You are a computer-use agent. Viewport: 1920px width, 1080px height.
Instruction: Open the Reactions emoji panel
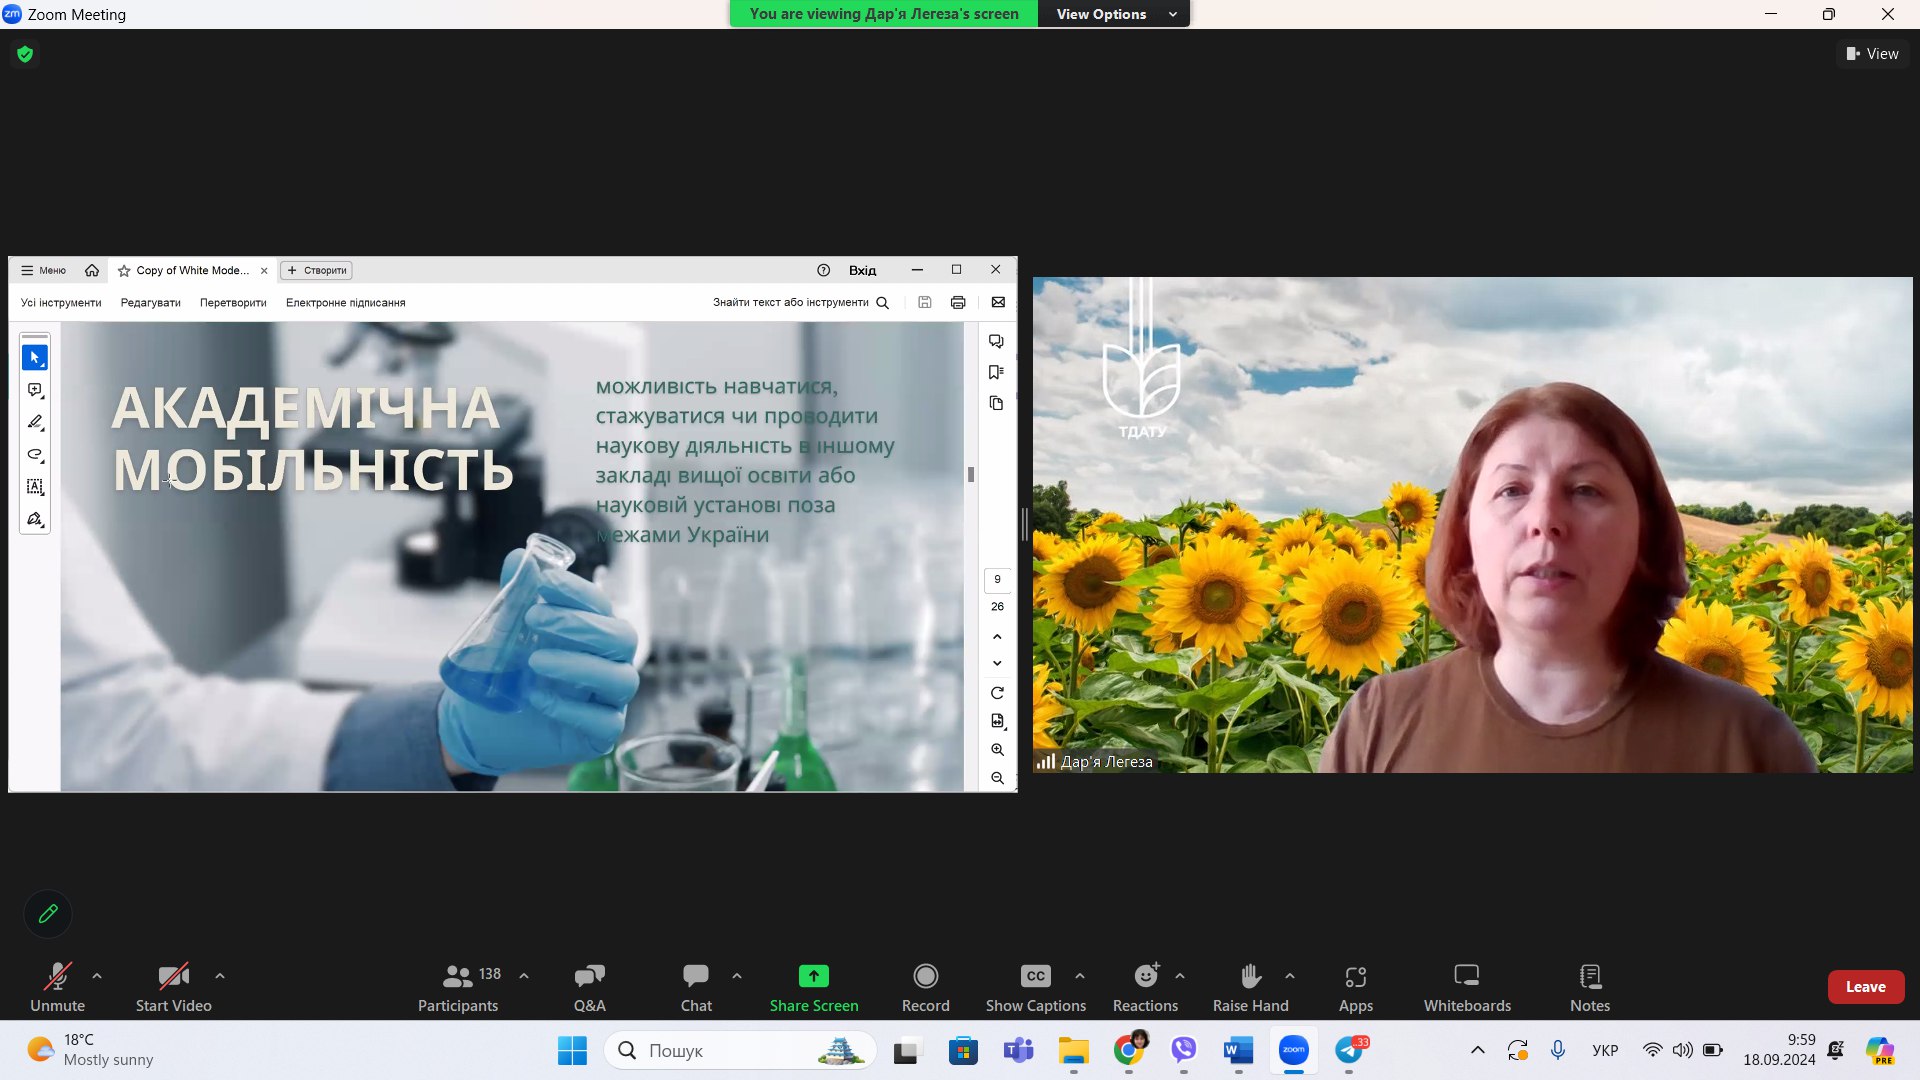click(1145, 986)
